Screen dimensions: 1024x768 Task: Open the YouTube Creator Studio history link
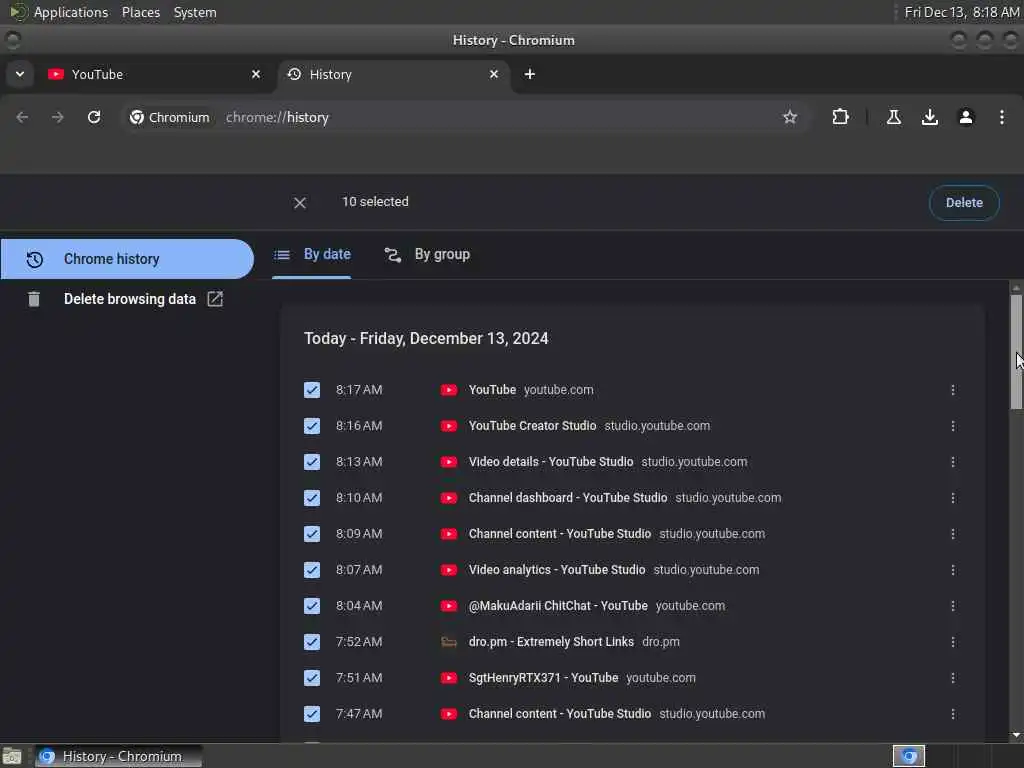(532, 426)
